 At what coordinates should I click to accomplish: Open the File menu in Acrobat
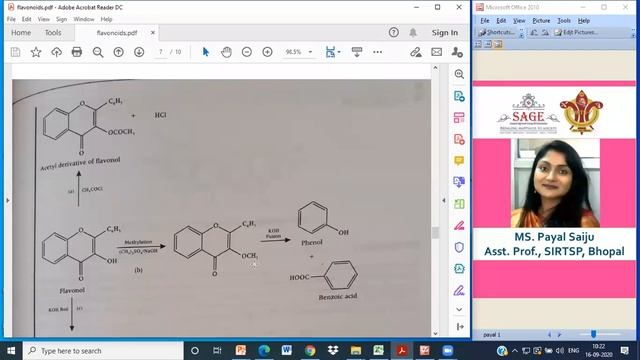(11, 19)
